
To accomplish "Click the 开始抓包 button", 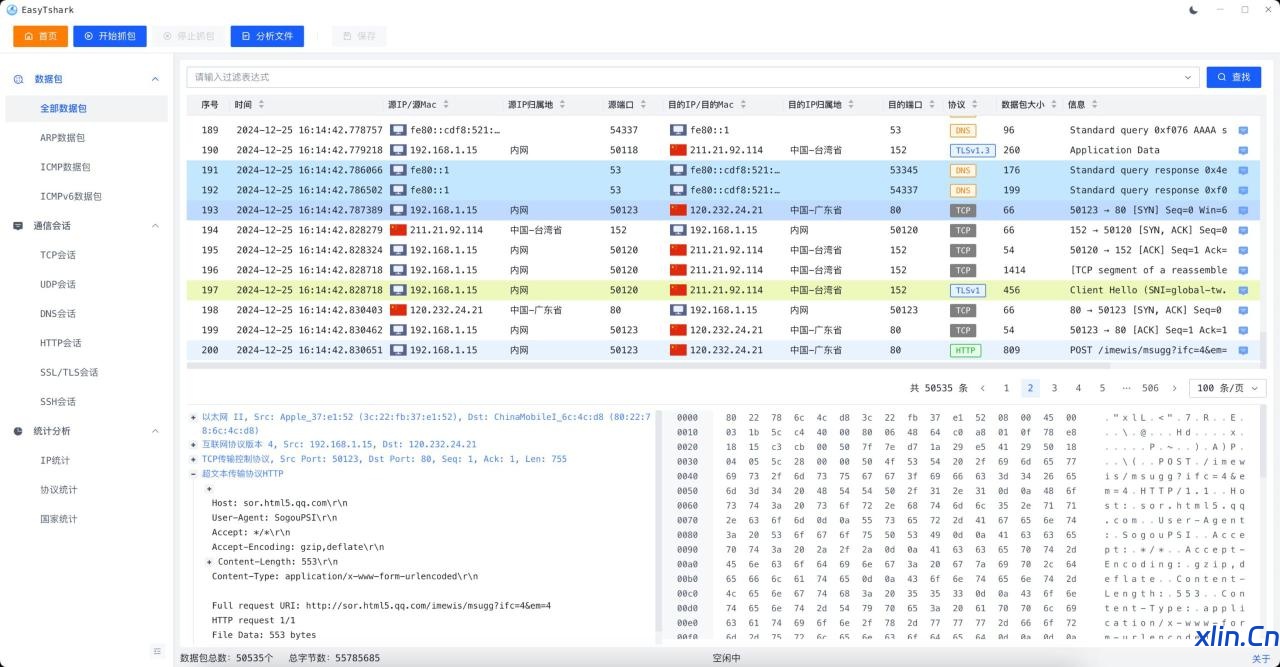I will [x=110, y=36].
